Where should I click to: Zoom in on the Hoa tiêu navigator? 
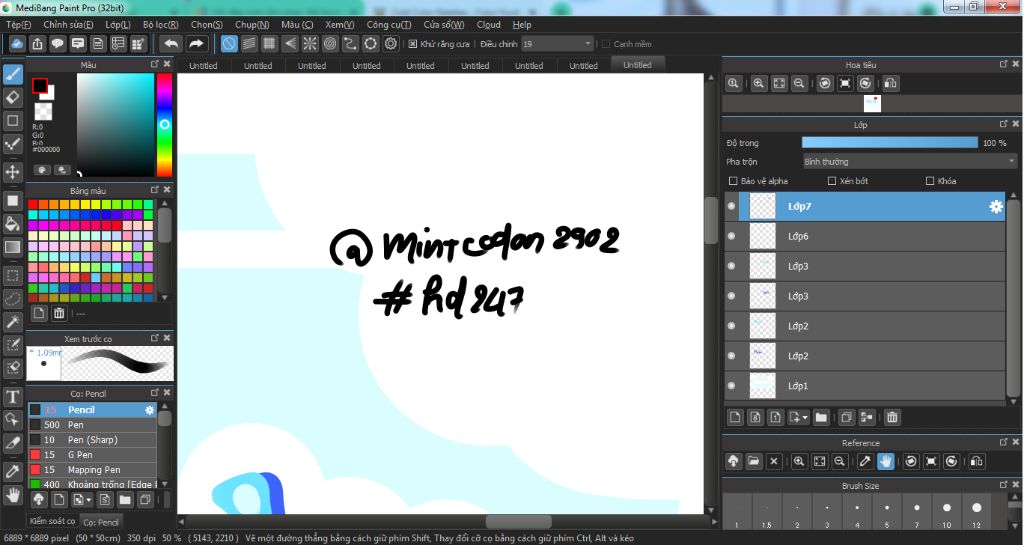(758, 84)
